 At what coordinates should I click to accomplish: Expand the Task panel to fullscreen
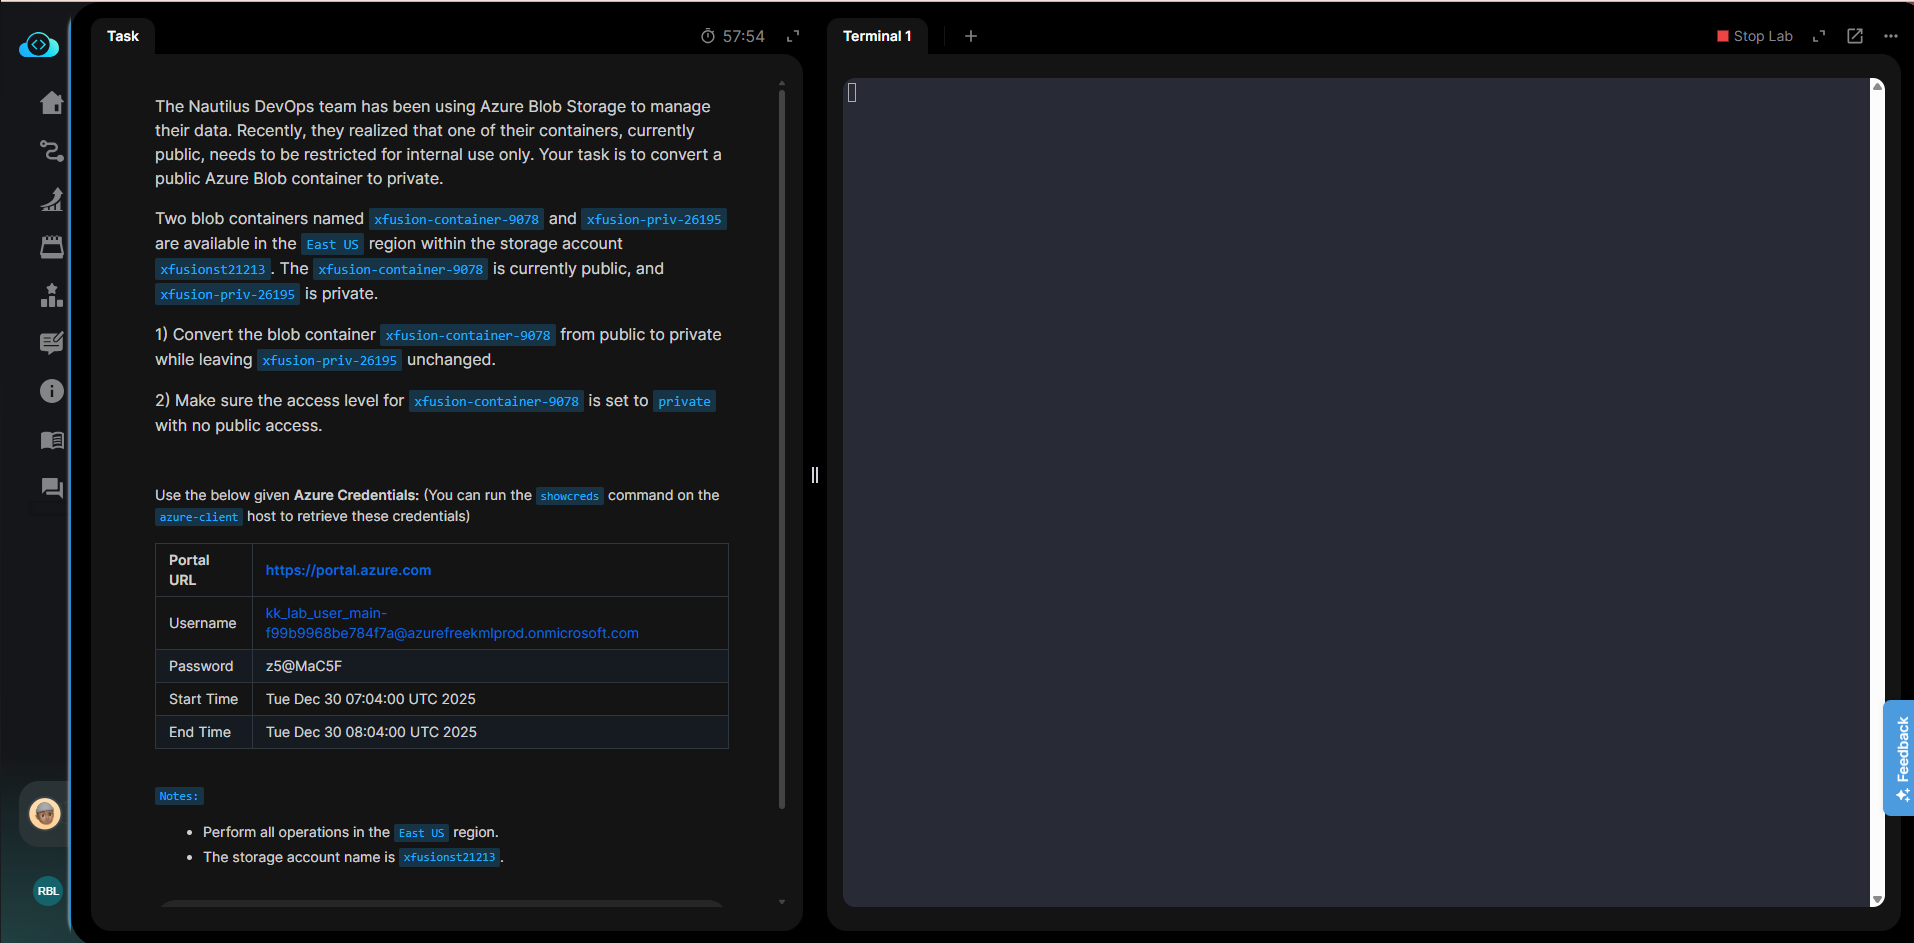pyautogui.click(x=793, y=36)
